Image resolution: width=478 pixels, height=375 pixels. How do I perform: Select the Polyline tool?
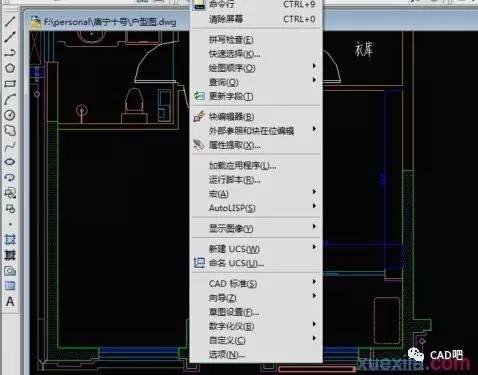point(10,52)
